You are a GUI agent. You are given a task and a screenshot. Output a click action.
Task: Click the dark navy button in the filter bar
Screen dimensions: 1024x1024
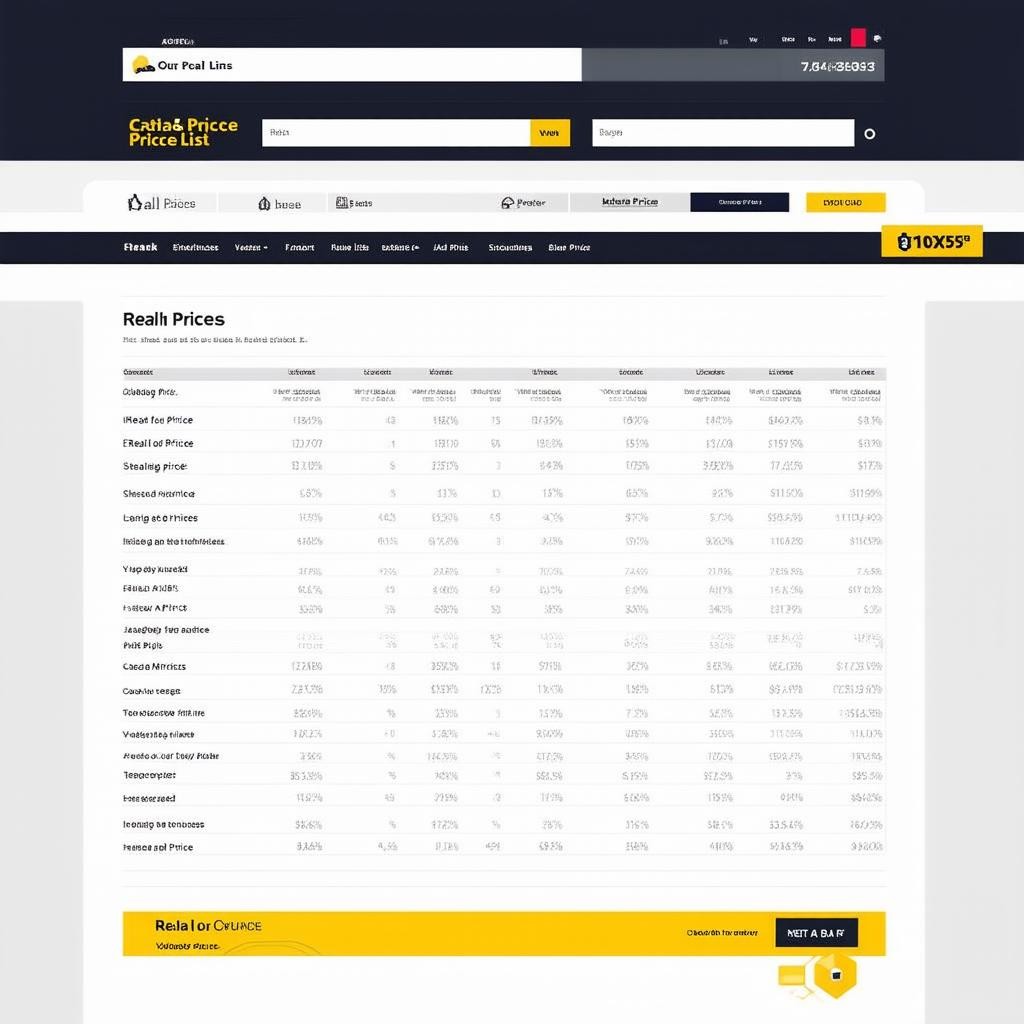pyautogui.click(x=739, y=202)
